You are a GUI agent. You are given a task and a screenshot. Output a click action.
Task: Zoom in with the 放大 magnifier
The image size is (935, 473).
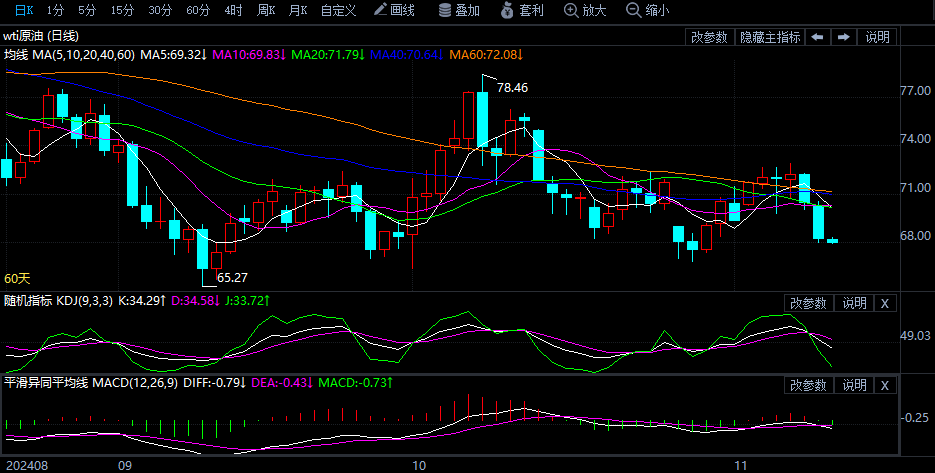click(585, 10)
